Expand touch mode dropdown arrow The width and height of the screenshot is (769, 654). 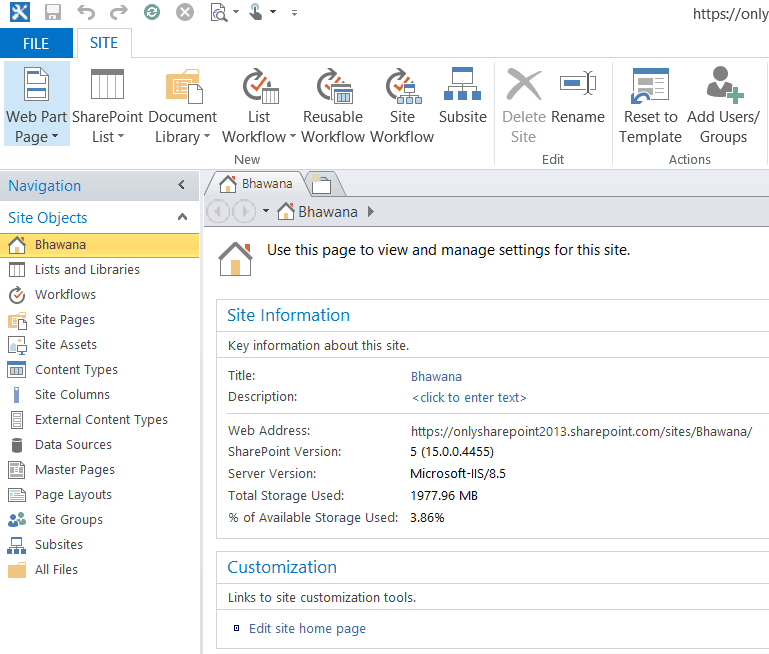273,12
